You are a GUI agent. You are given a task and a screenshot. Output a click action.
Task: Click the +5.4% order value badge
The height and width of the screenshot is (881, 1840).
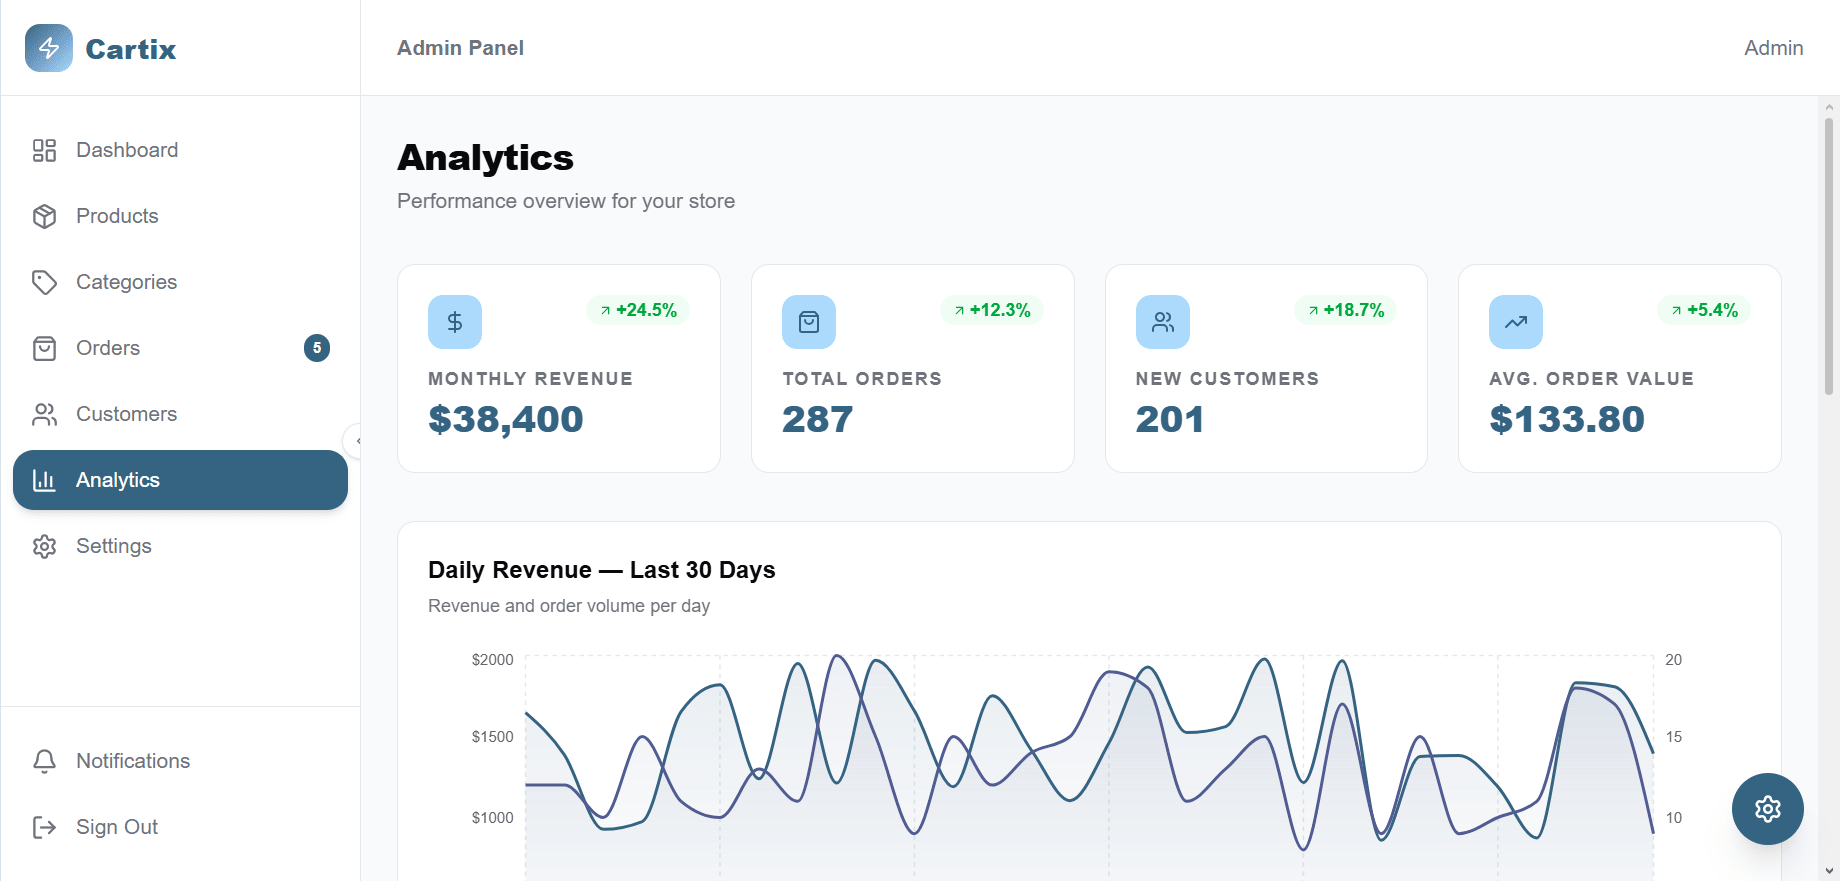(x=1704, y=310)
